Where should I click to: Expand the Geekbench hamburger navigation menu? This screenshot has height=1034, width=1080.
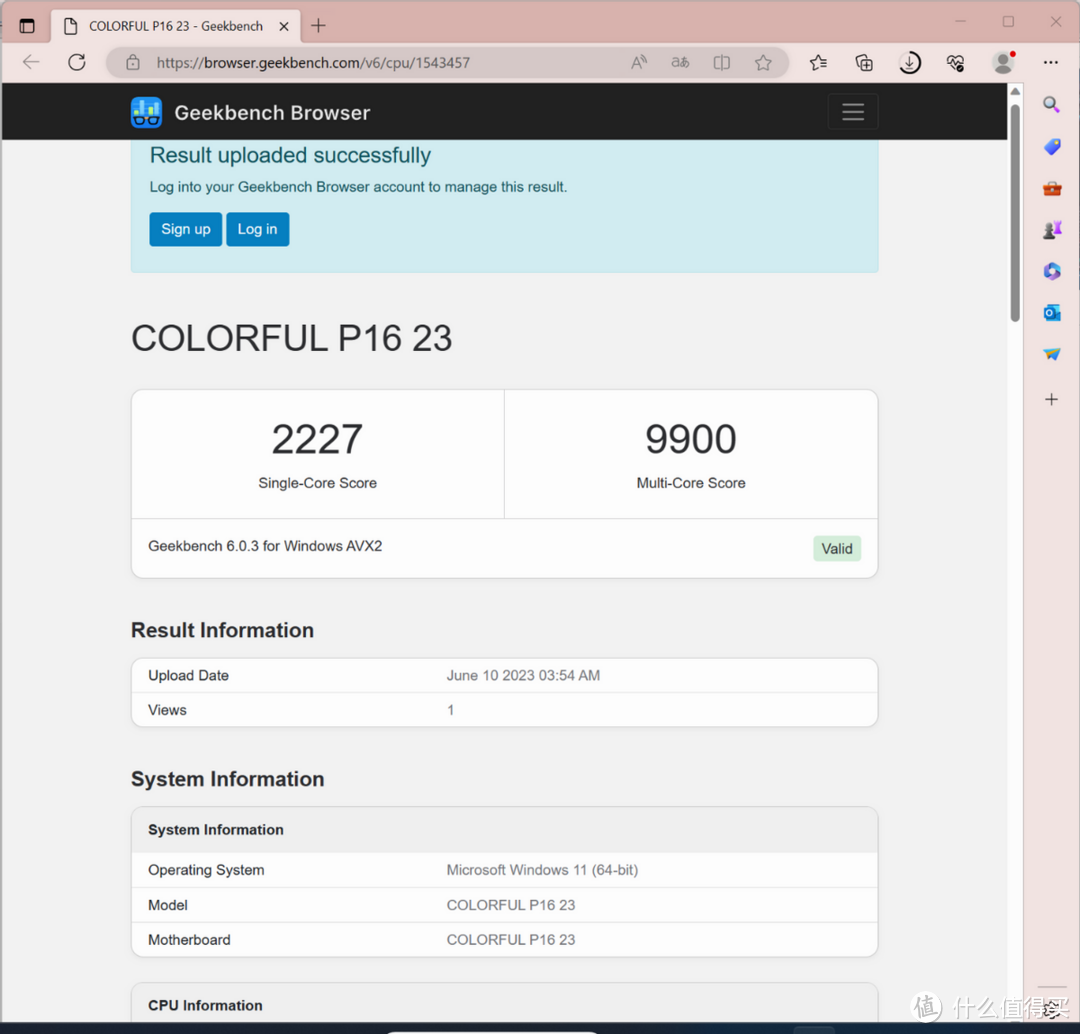(x=853, y=112)
